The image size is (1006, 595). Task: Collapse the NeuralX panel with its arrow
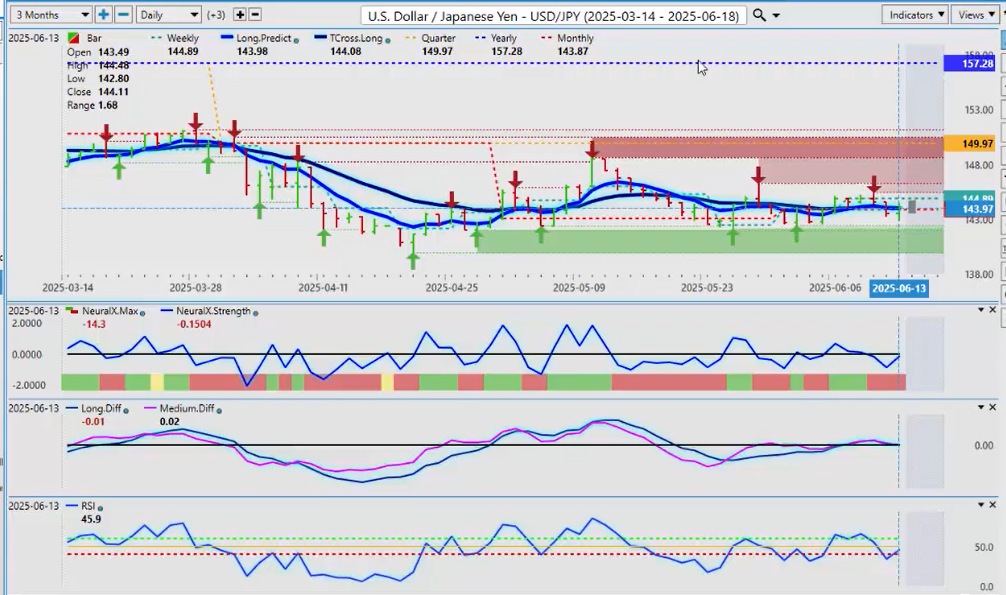click(x=981, y=310)
